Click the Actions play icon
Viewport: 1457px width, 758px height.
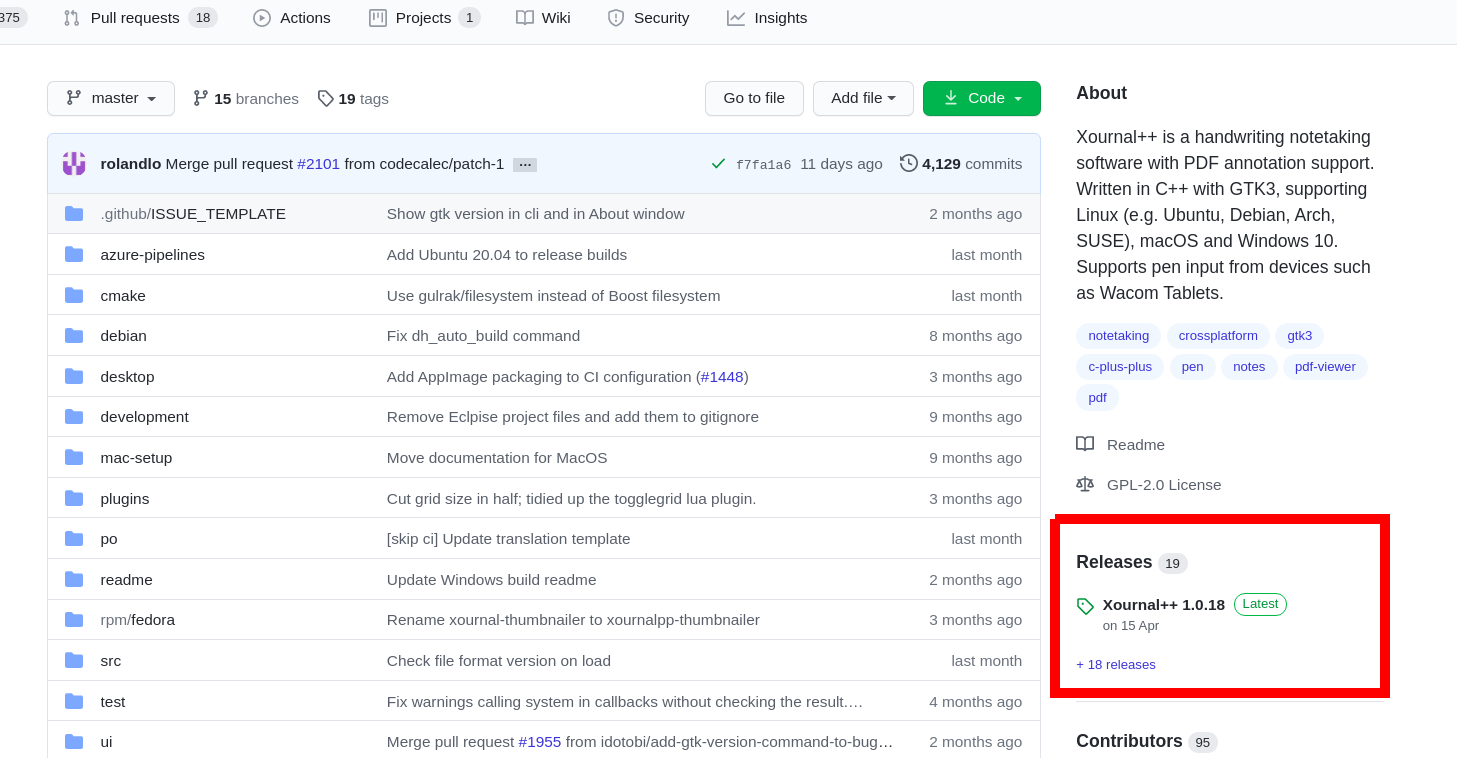pos(262,17)
